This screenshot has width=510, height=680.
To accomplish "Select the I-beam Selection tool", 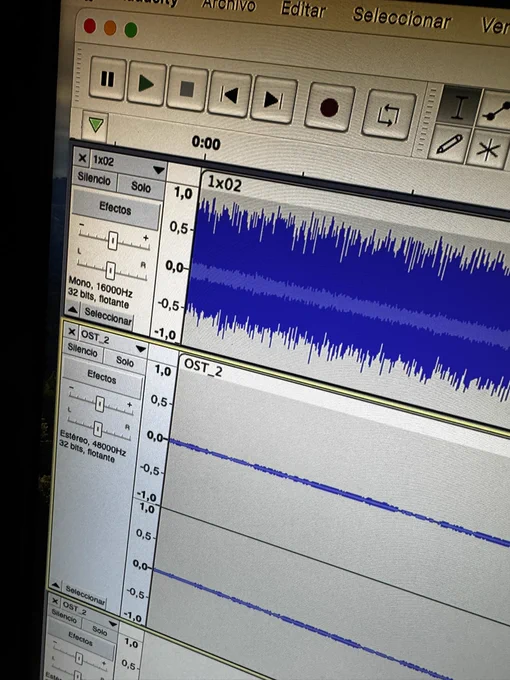I will [459, 107].
